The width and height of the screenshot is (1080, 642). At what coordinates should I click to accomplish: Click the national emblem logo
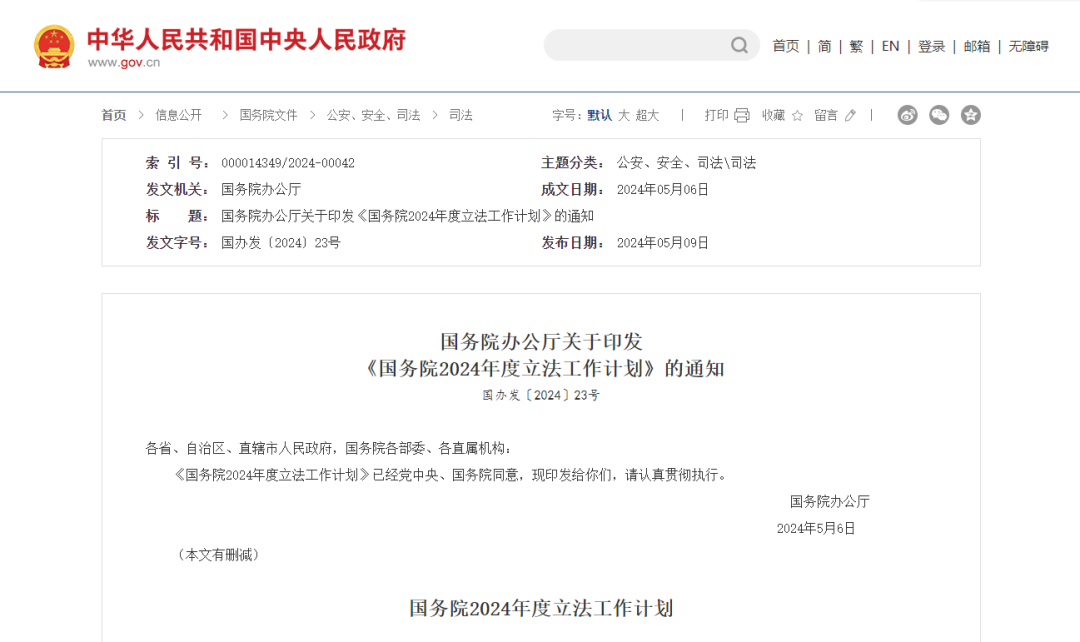(x=54, y=46)
